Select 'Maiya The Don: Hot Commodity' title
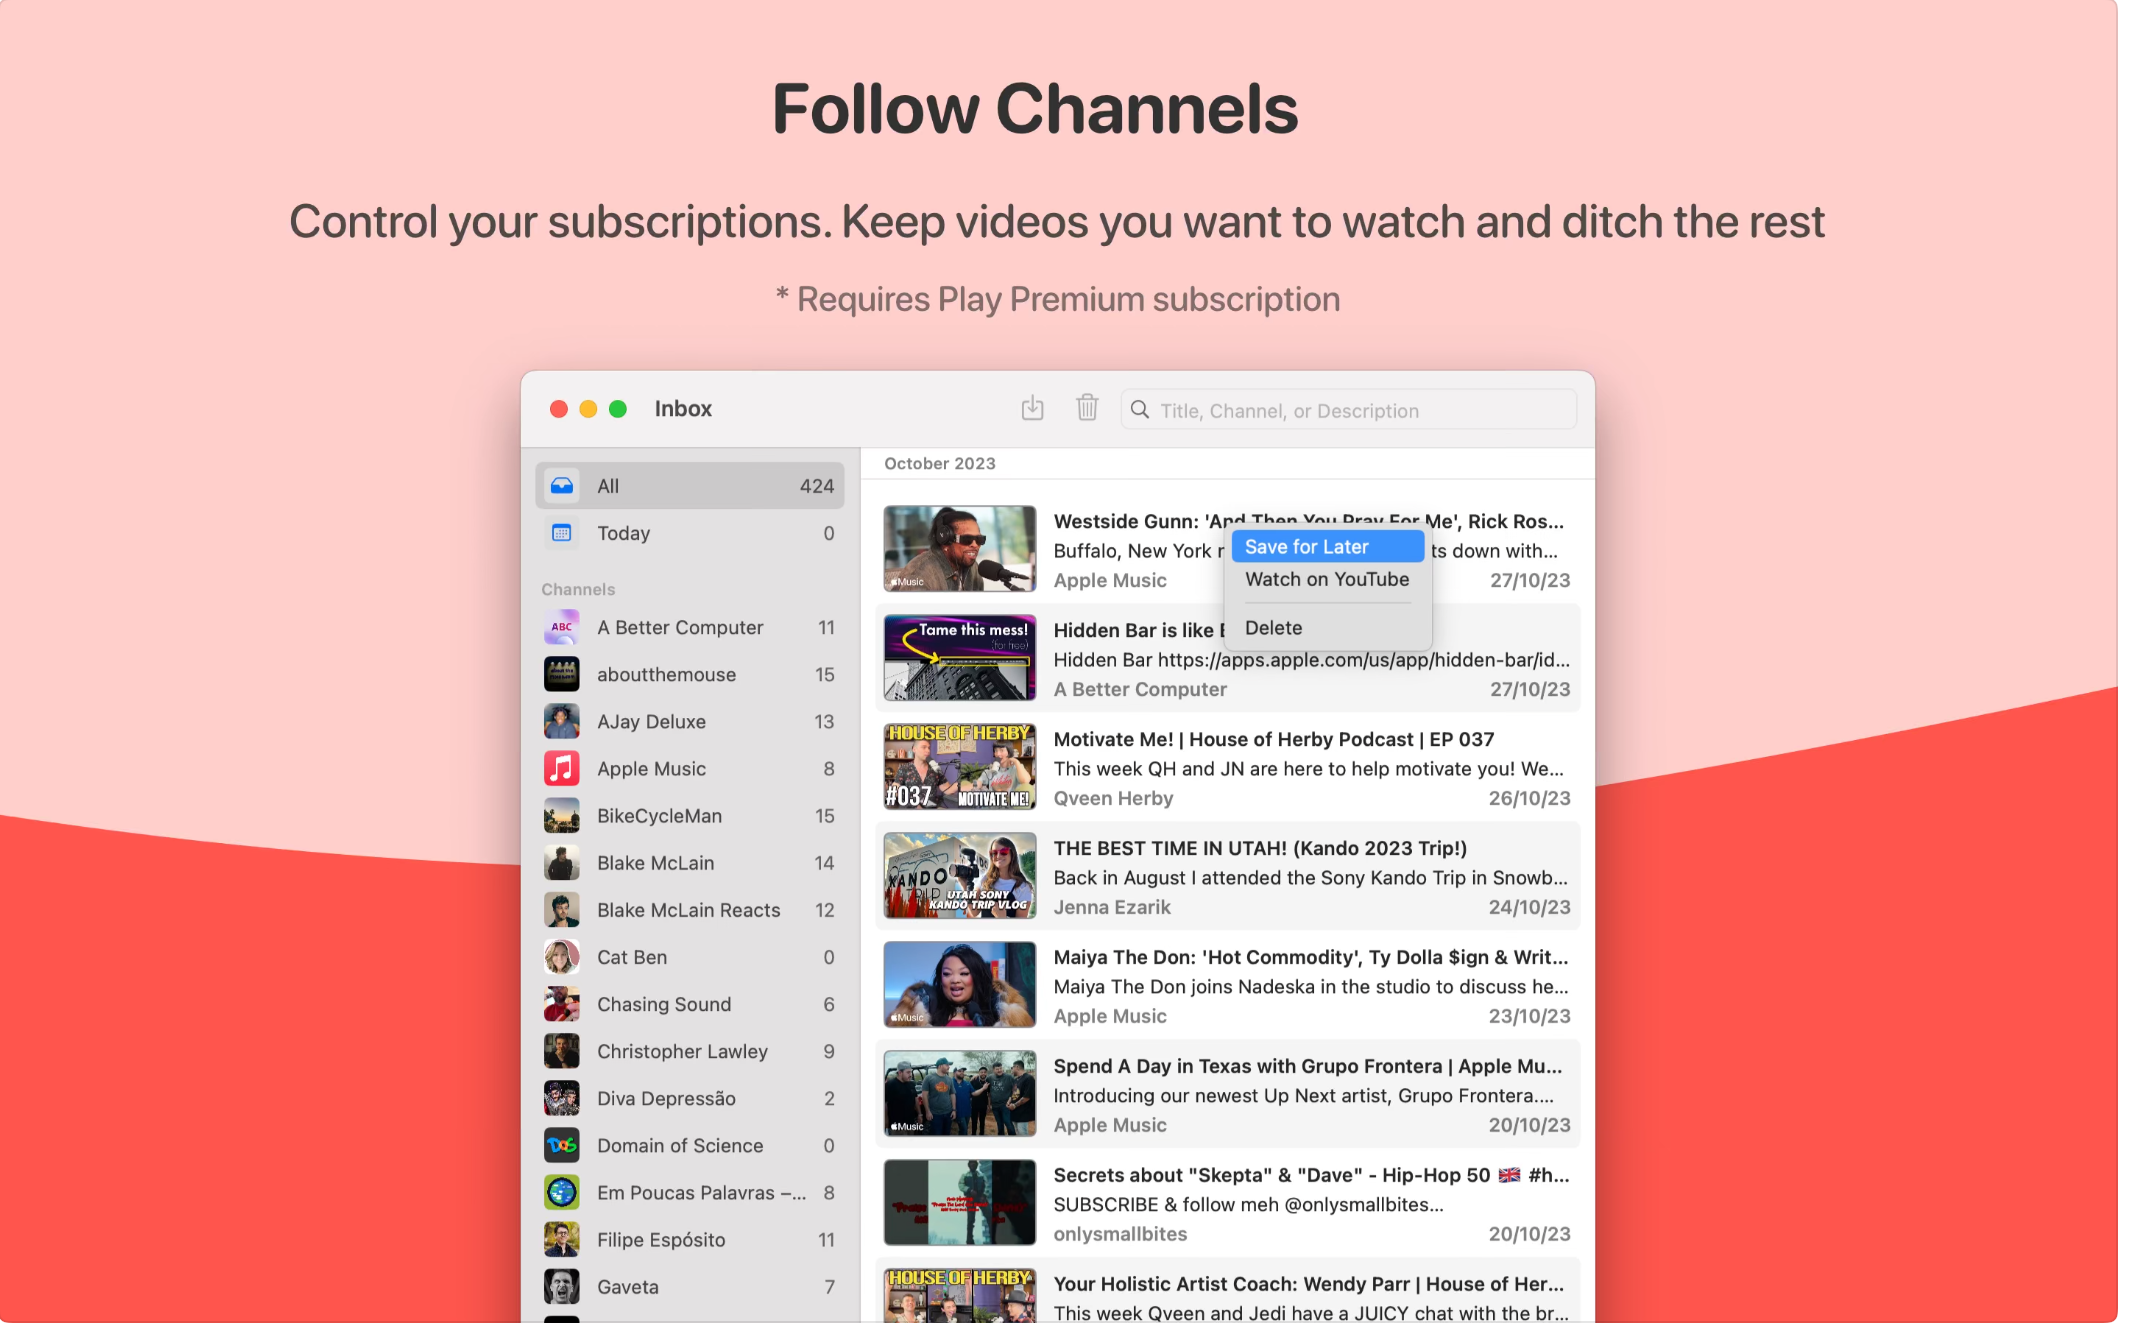 point(1311,957)
